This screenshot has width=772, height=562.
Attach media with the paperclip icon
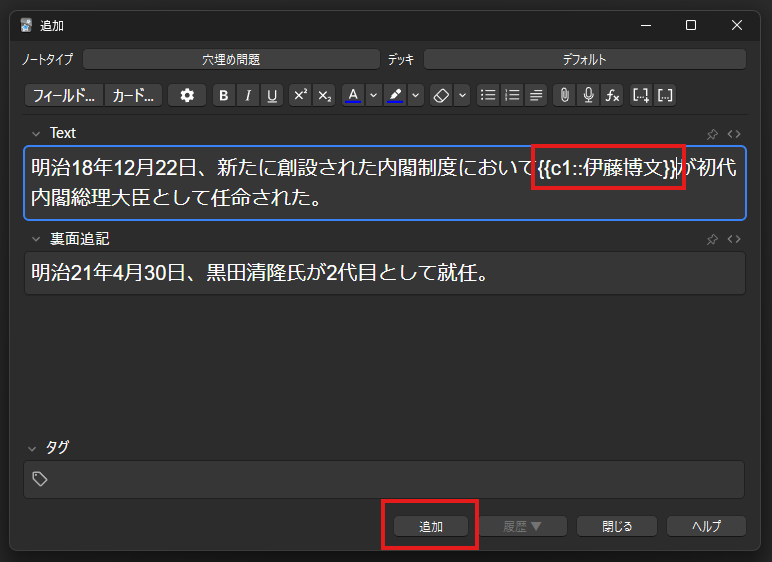[565, 96]
